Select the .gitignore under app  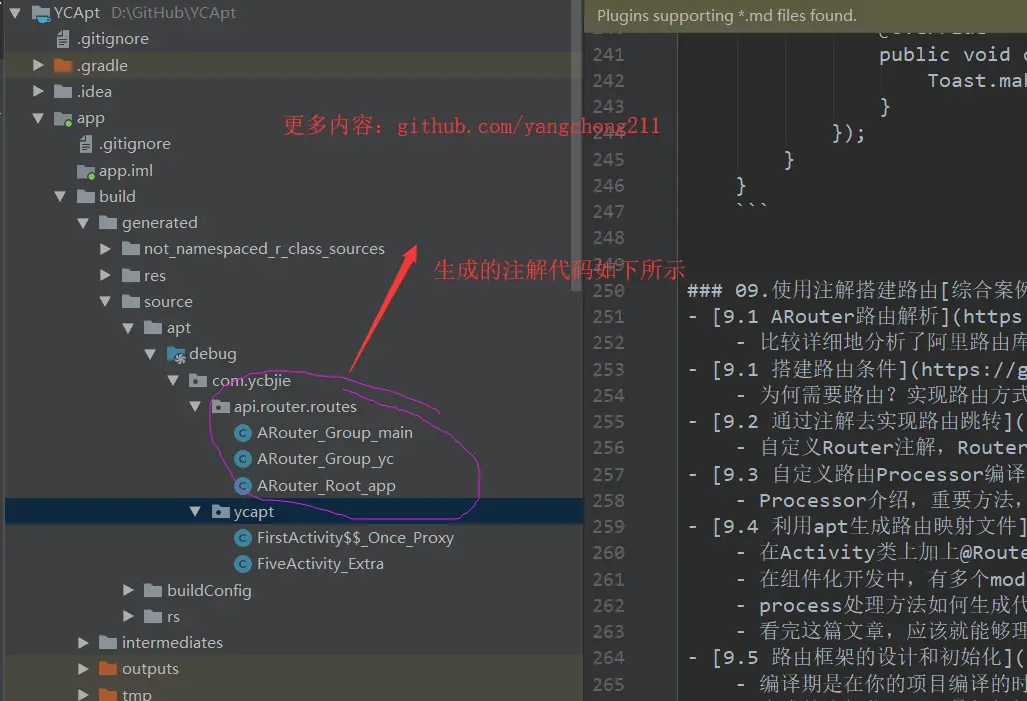[134, 144]
